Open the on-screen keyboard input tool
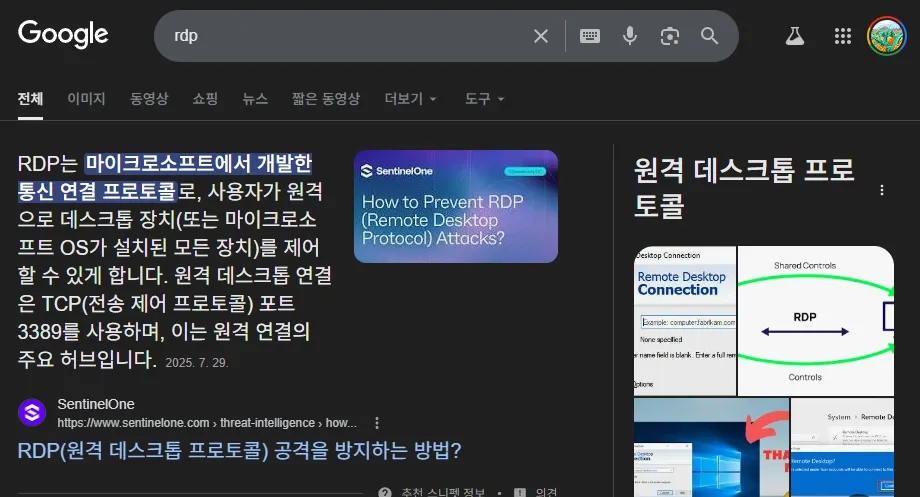920x497 pixels. pyautogui.click(x=590, y=36)
